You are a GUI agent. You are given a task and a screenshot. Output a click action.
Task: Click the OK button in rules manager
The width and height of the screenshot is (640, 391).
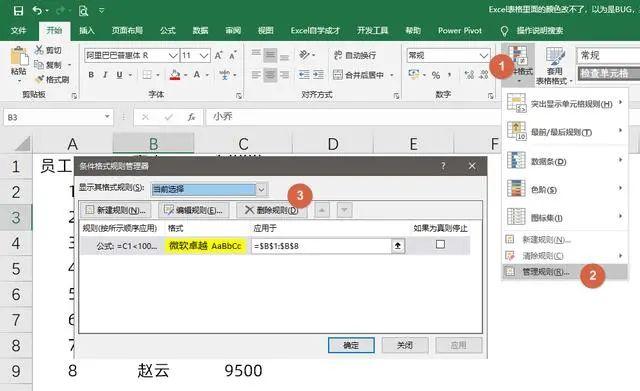click(x=351, y=345)
